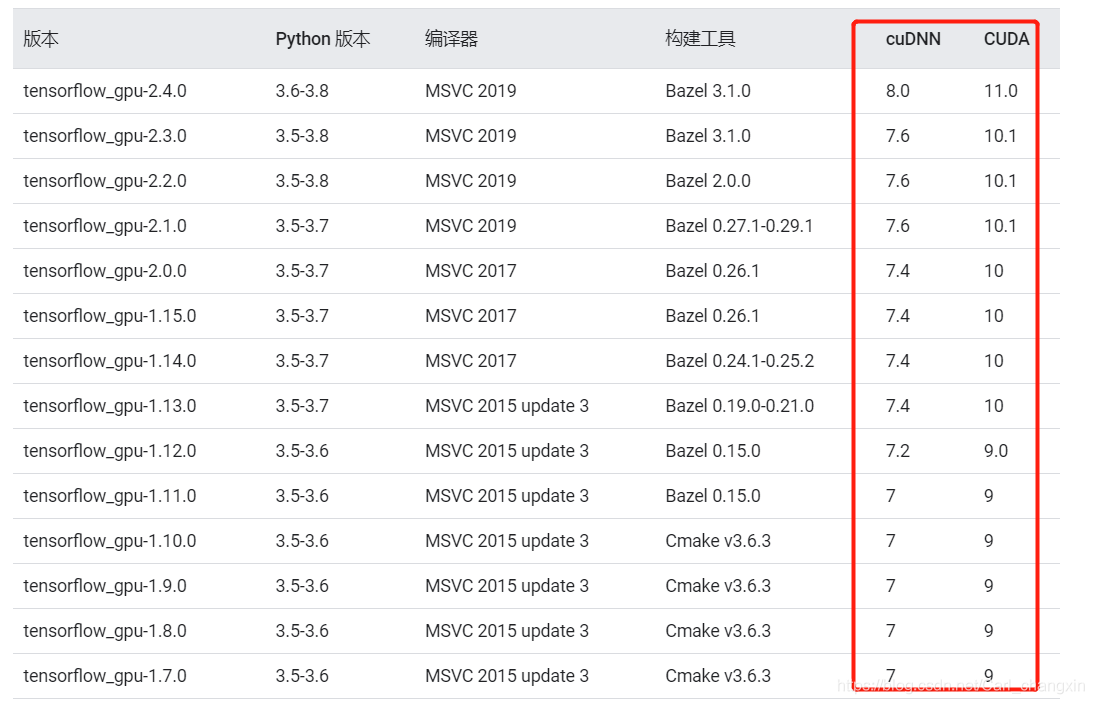Click the CUDA 11.0 cell
Screen dimensions: 1094x704
tap(1001, 91)
